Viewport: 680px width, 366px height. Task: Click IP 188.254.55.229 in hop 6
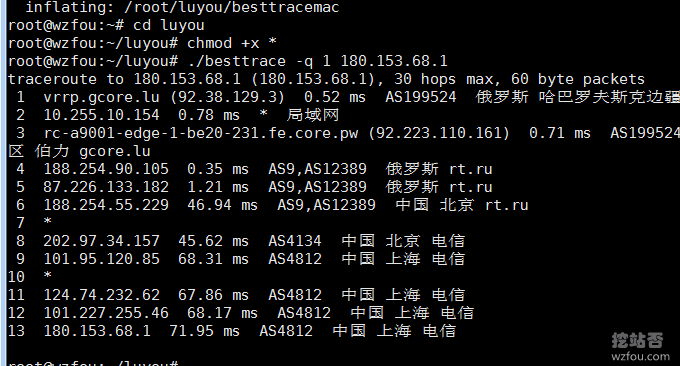click(x=106, y=205)
